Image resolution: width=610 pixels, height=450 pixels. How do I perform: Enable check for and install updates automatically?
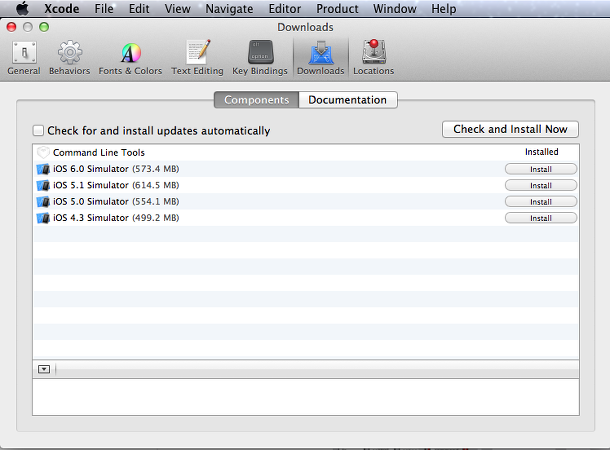tap(38, 130)
